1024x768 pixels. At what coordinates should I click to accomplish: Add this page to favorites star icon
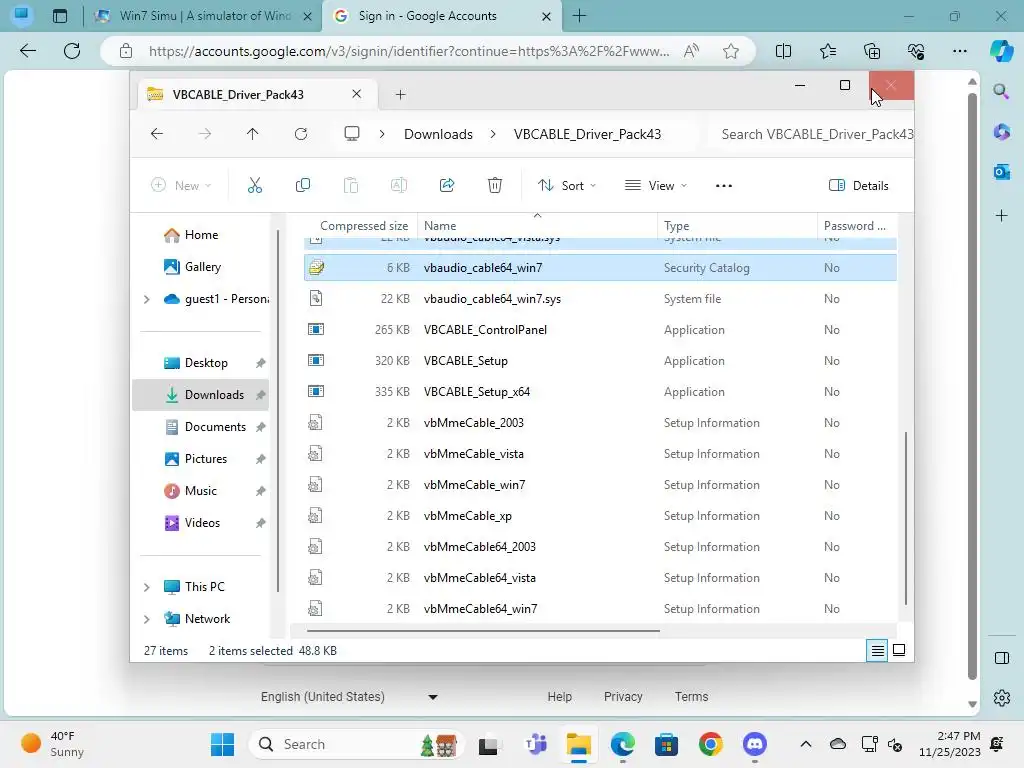(x=731, y=51)
